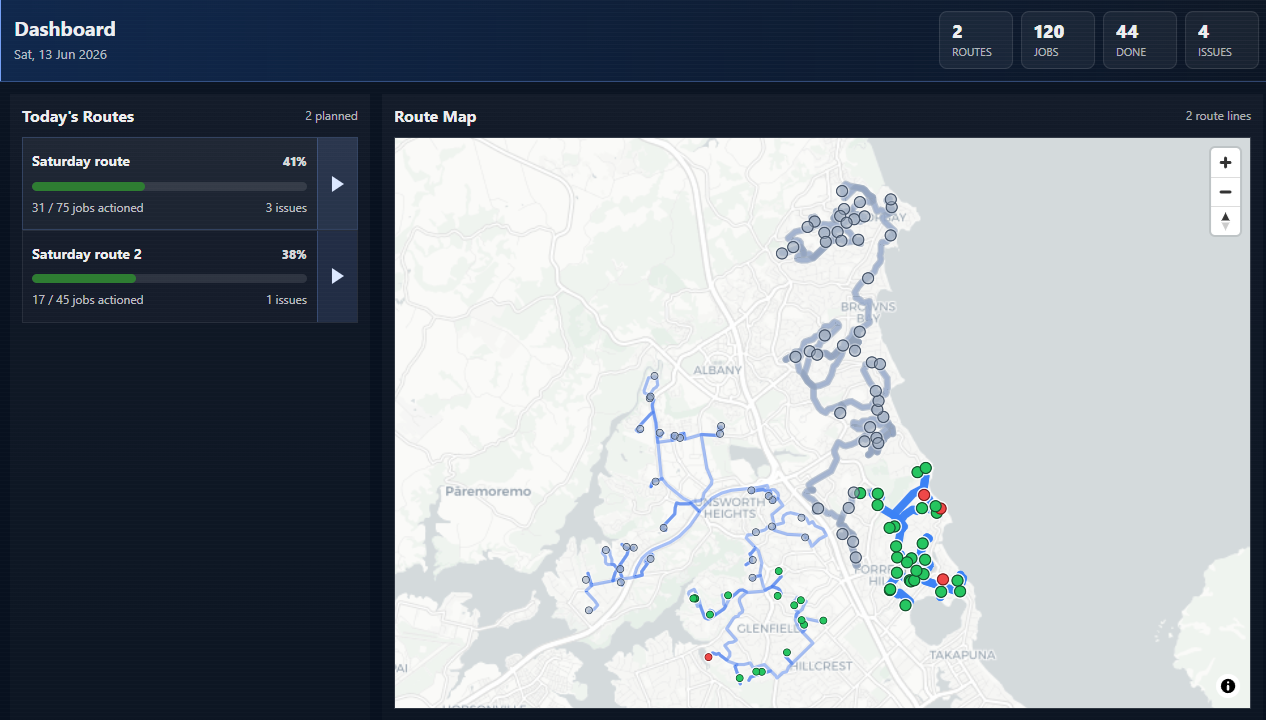This screenshot has height=720, width=1266.
Task: Select the Routes count stat card
Action: point(975,40)
